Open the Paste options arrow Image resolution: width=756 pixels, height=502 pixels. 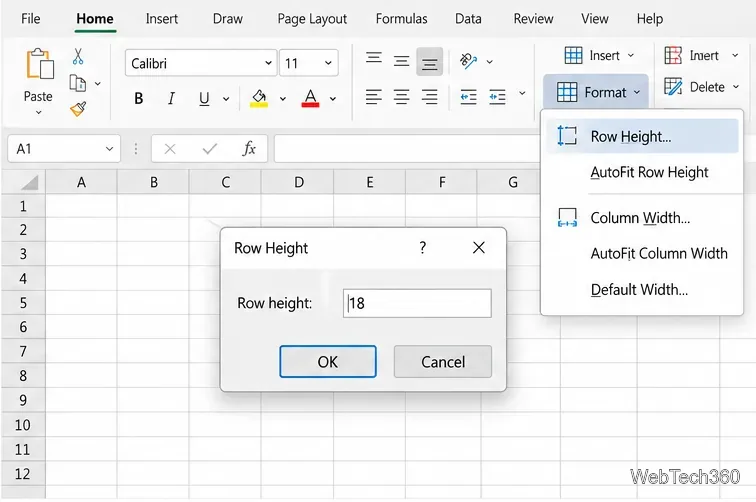pos(39,113)
